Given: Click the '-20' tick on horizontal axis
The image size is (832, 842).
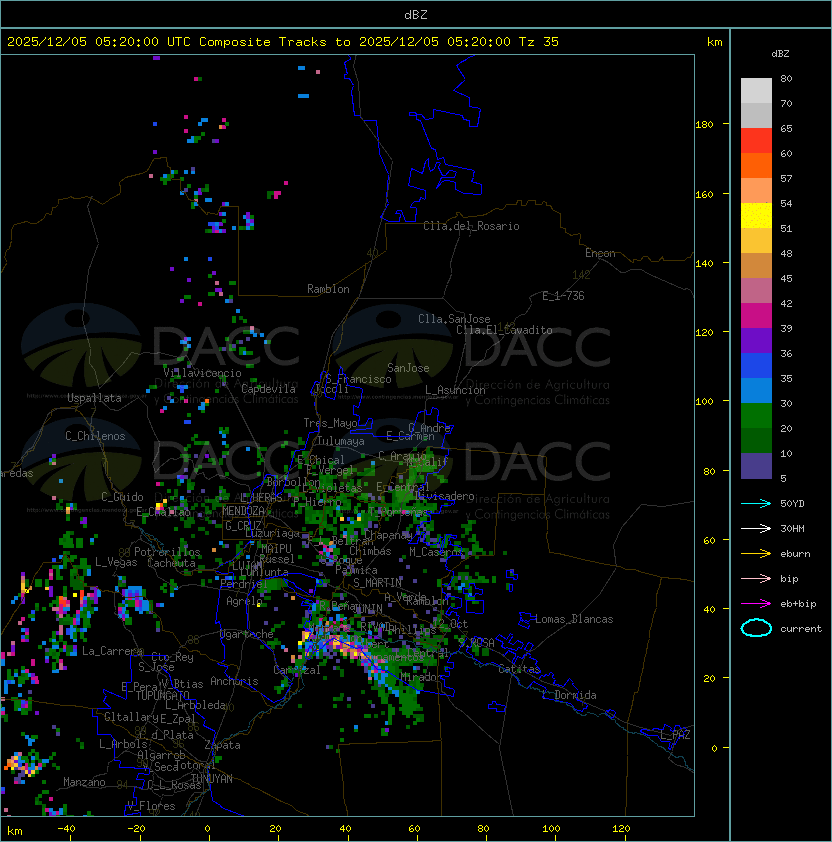Looking at the screenshot, I should [136, 829].
